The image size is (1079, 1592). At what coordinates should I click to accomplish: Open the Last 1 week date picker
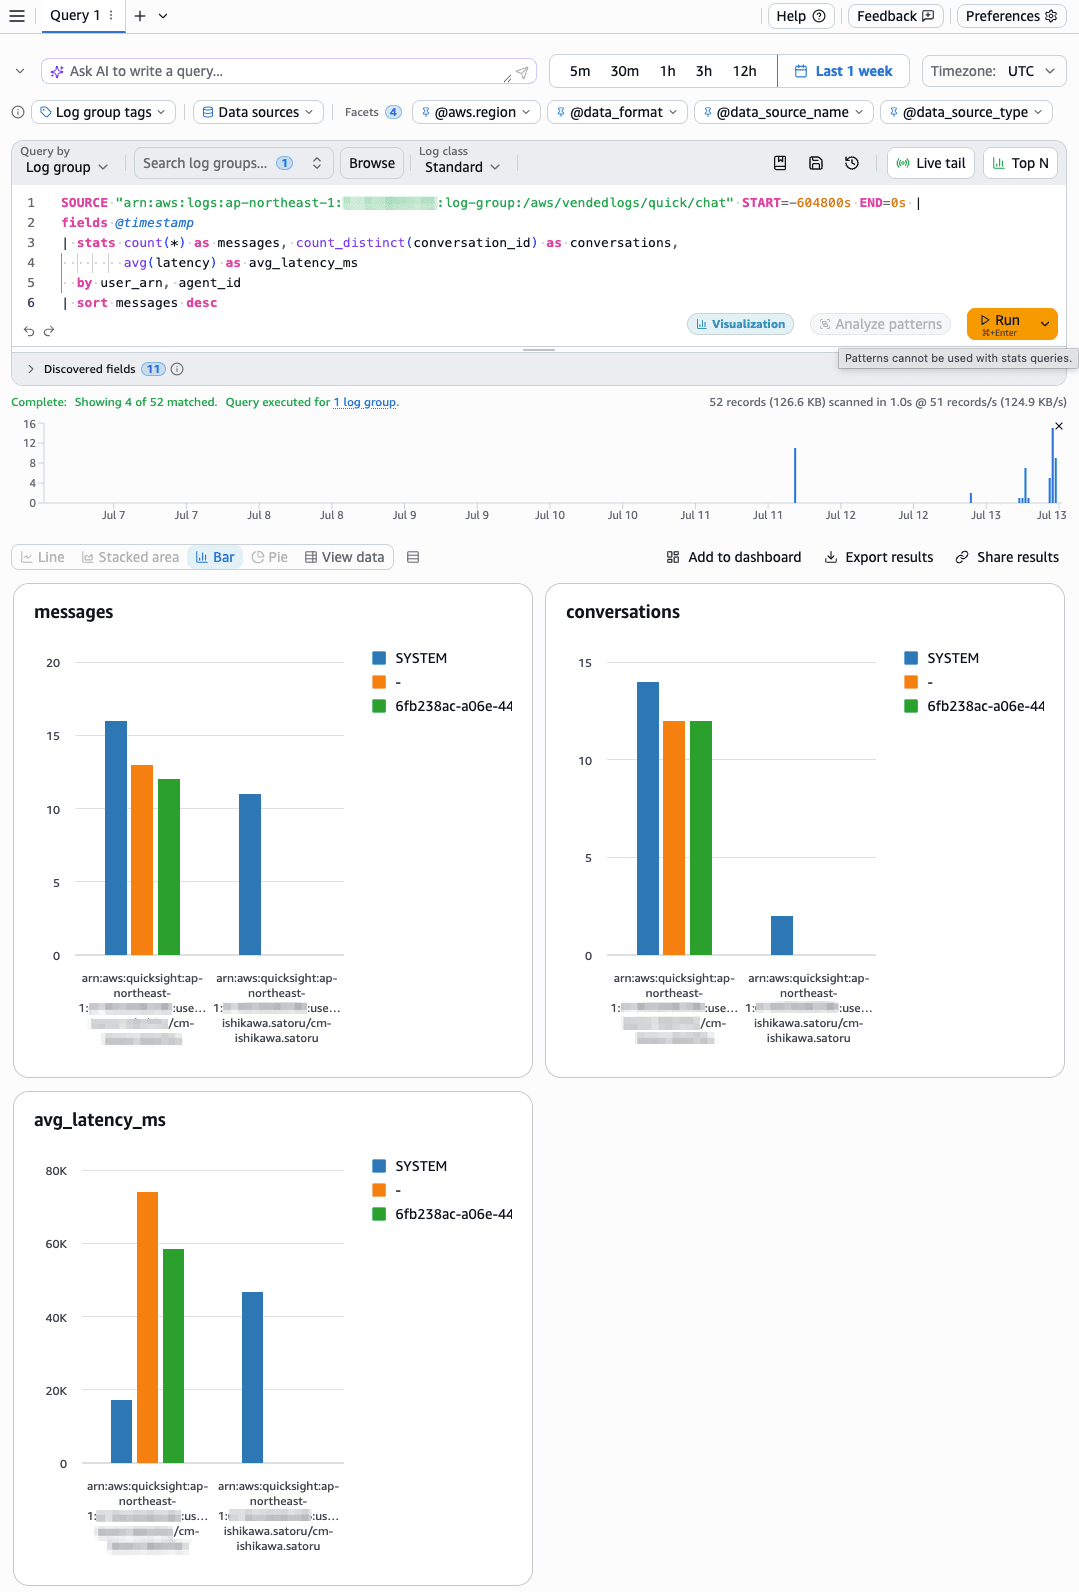[843, 71]
